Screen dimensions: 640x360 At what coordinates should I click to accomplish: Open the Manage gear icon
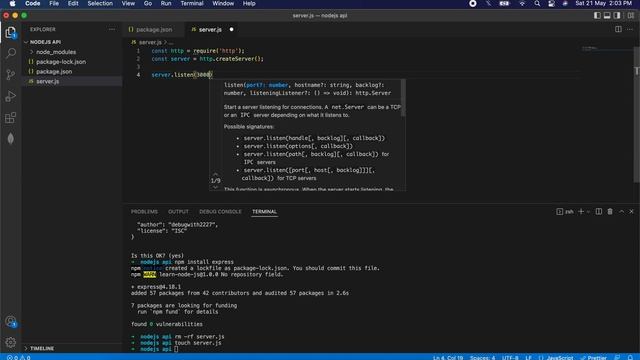coord(11,342)
